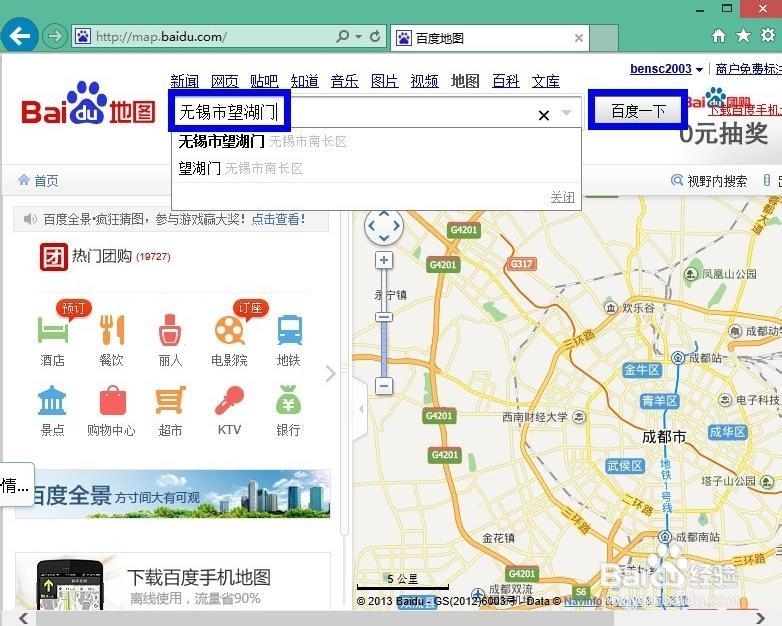Select suggestion 望湖门 无锡市南长区
The image size is (782, 626).
(377, 169)
